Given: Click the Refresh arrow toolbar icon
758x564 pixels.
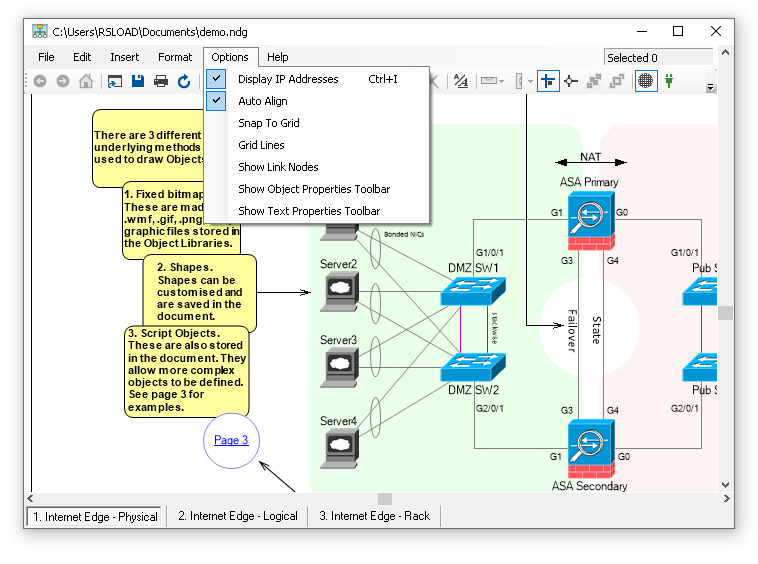Looking at the screenshot, I should pos(184,81).
